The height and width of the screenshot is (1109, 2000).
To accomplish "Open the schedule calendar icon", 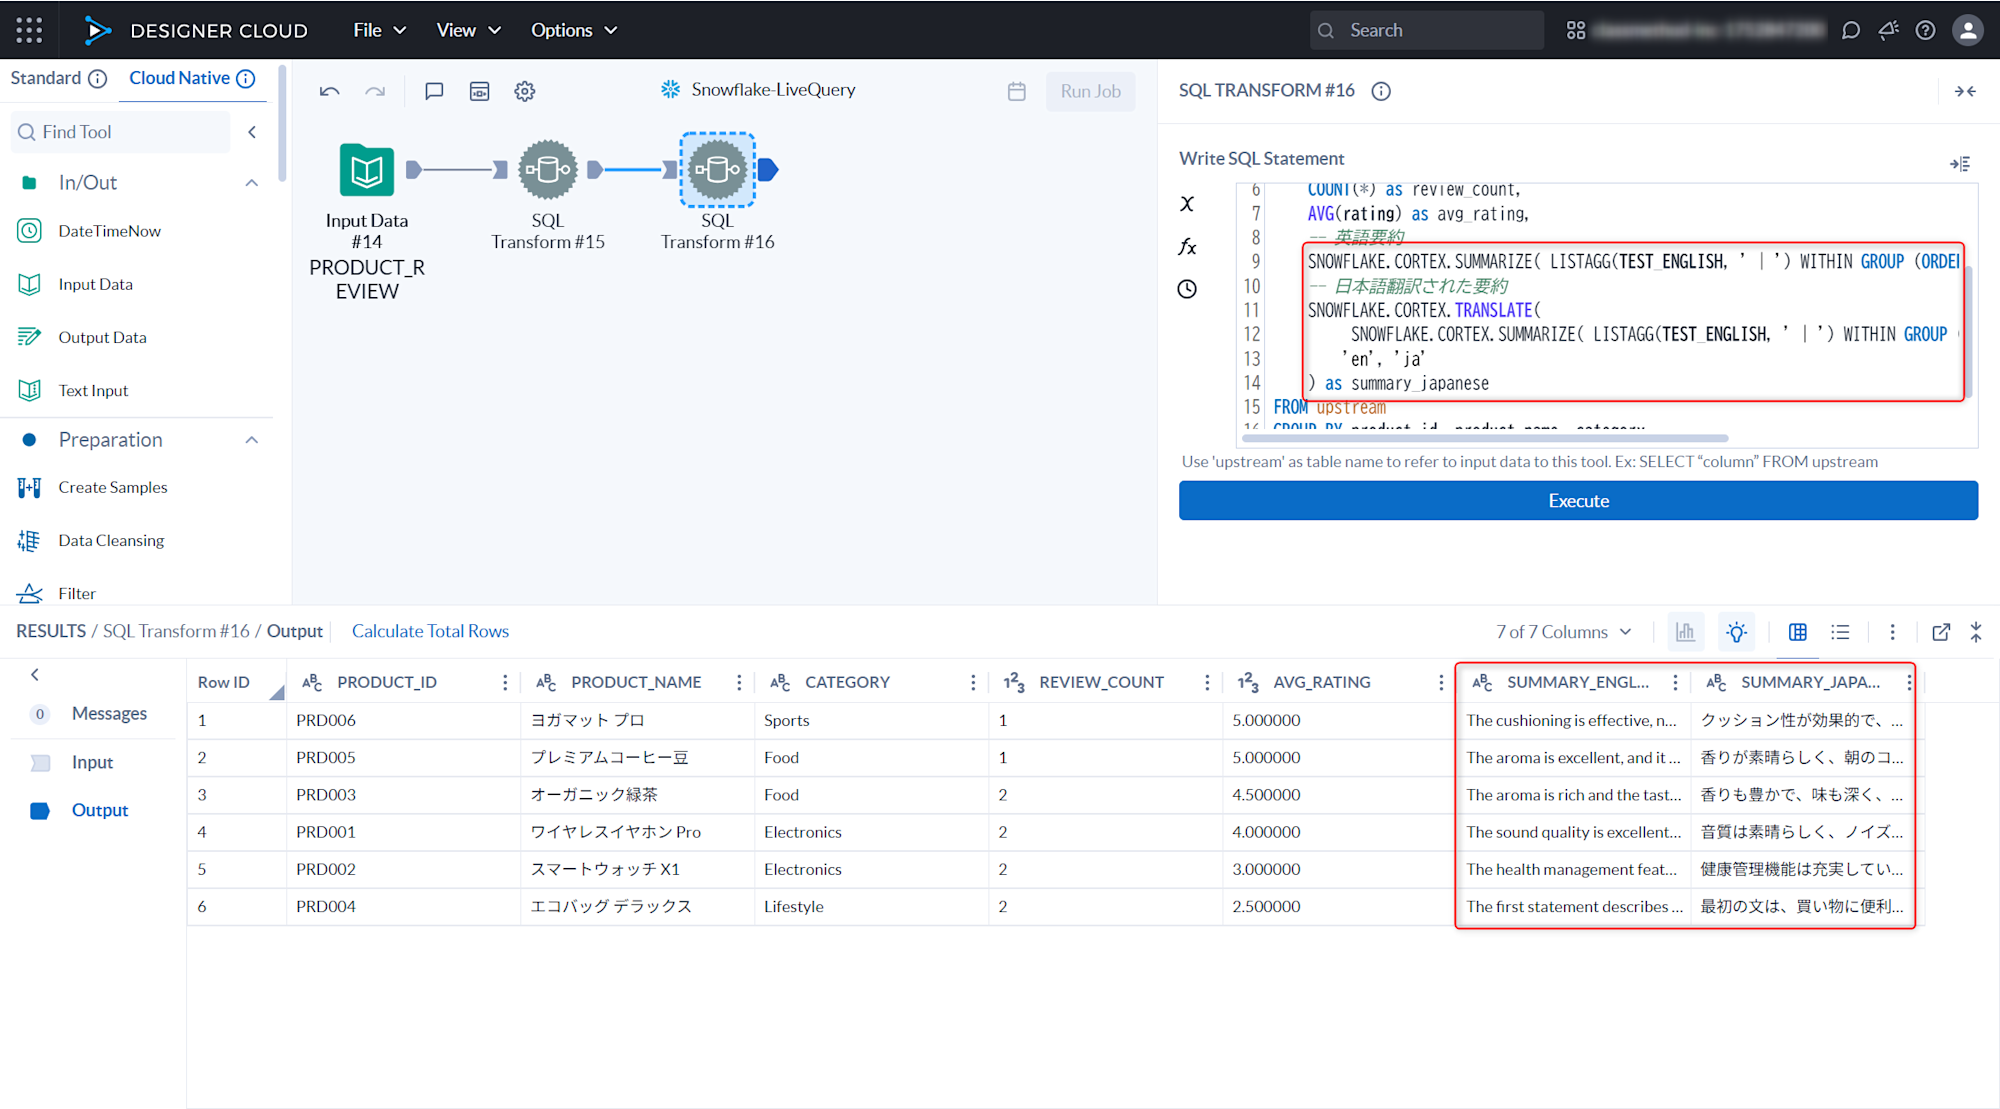I will click(1017, 91).
